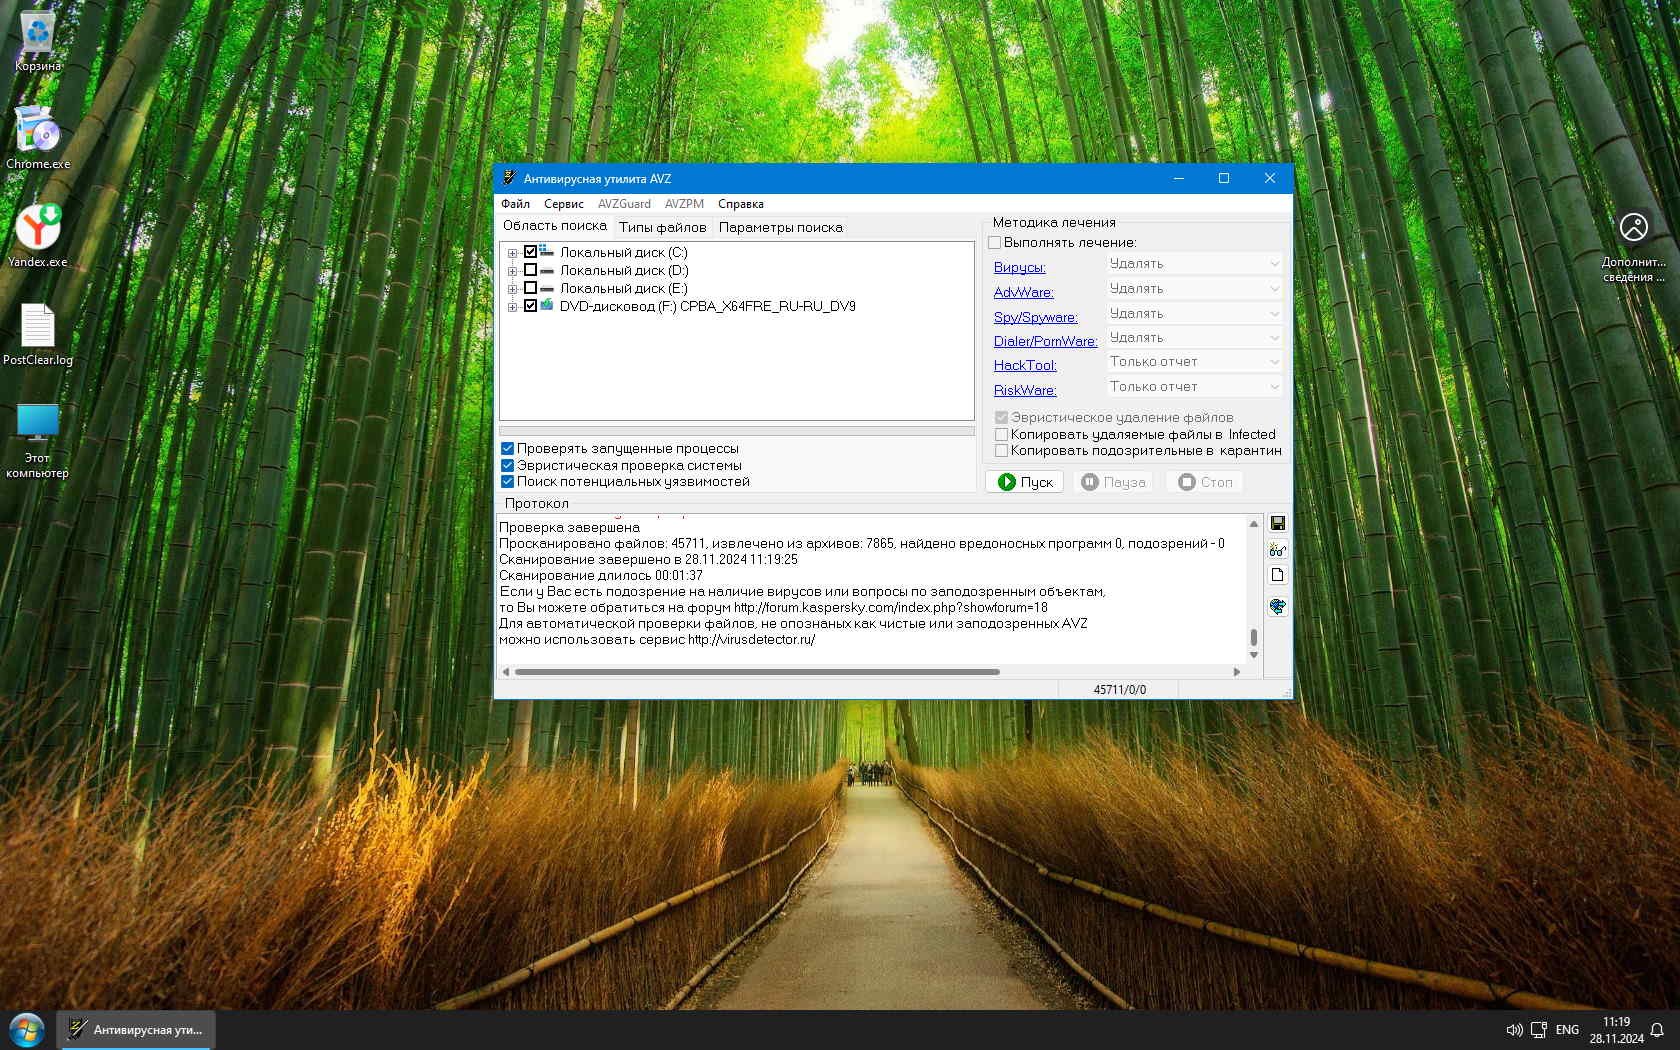This screenshot has width=1680, height=1050.
Task: Click the DVD drive (F:) icon
Action: pos(546,305)
